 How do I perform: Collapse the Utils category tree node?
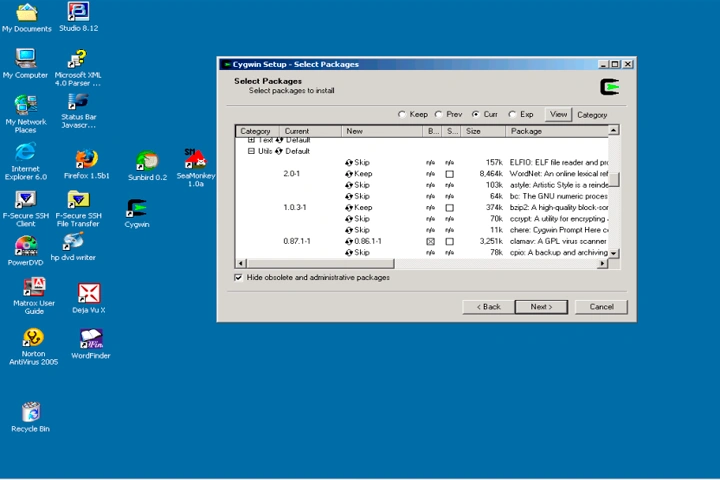251,151
